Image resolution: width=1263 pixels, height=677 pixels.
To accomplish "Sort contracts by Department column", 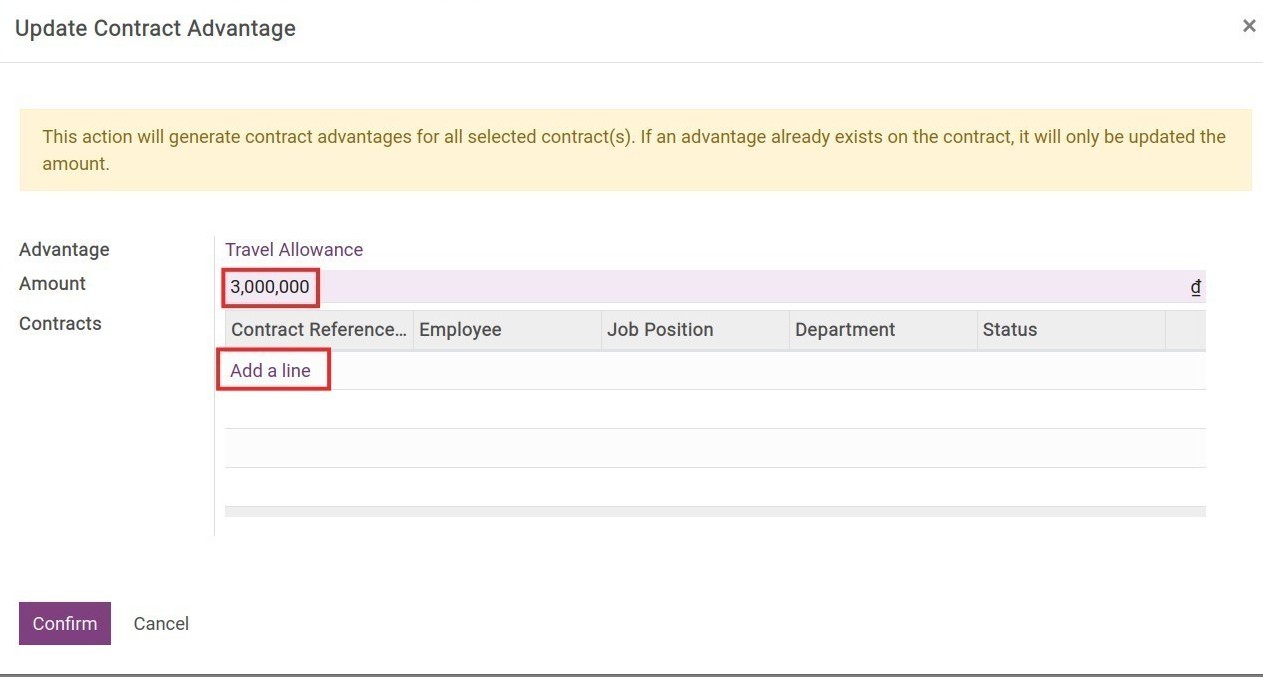I will point(845,330).
